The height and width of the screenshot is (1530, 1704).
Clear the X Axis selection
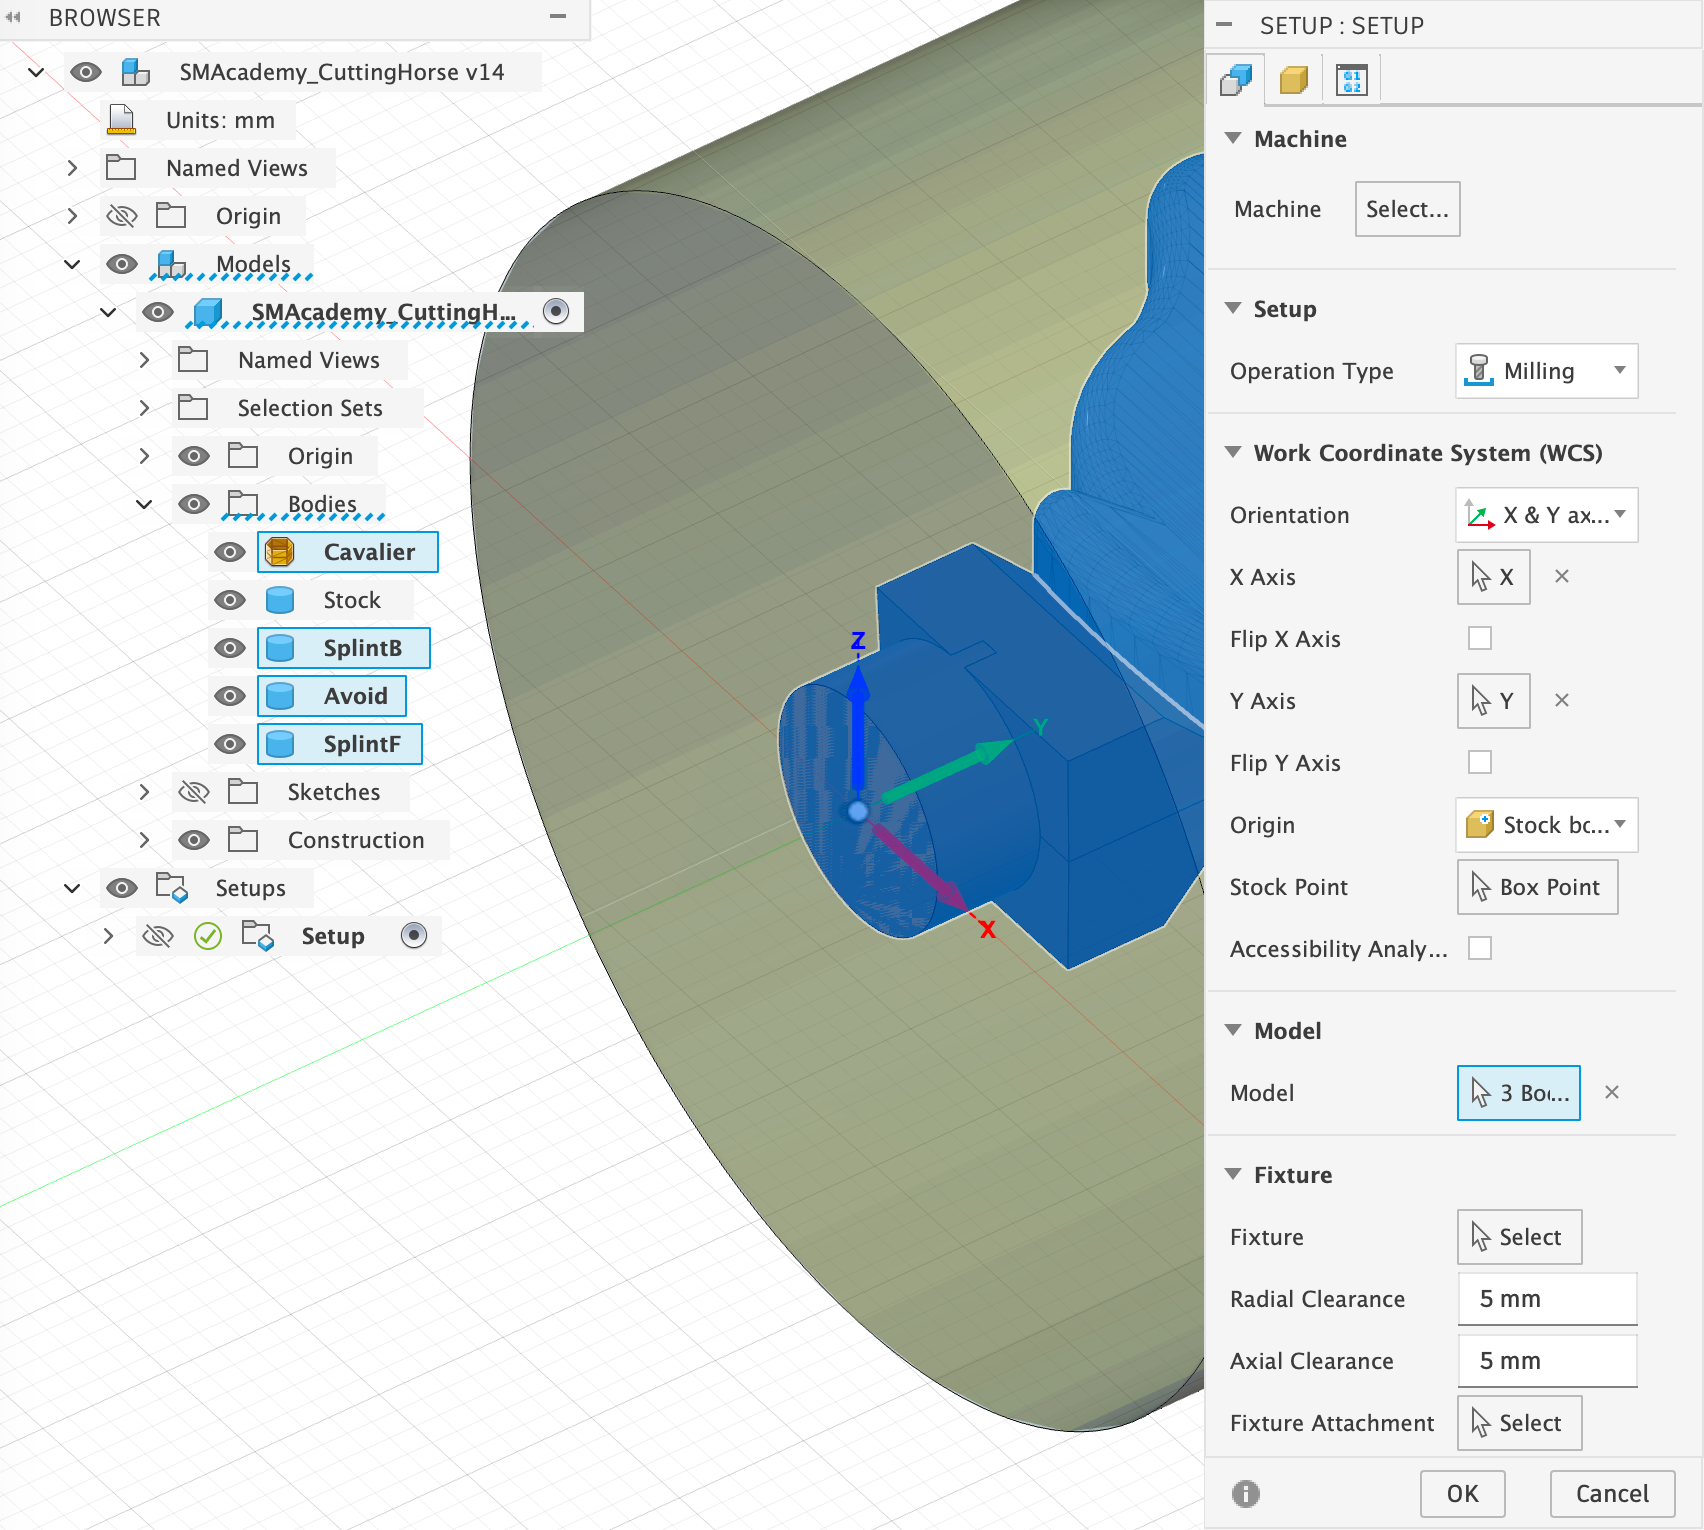[1561, 577]
